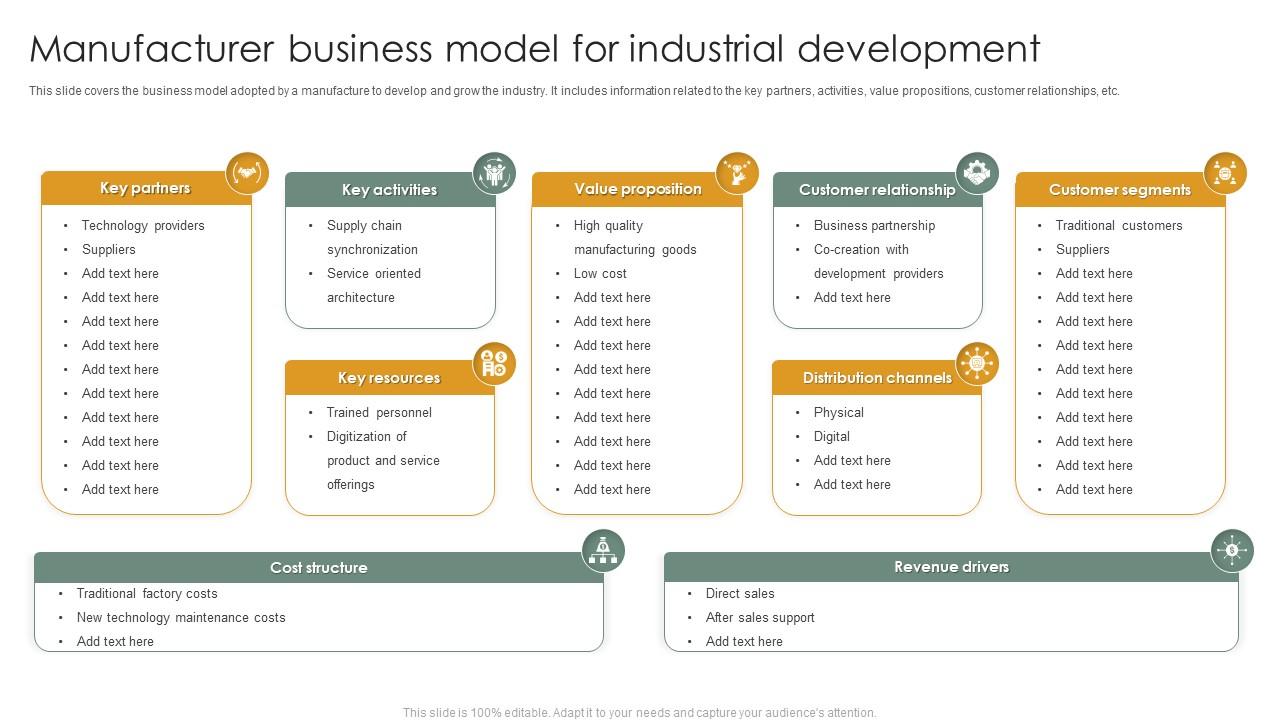Select the 'Technology providers' bullet text
Screen dimensions: 1280x720
pyautogui.click(x=143, y=226)
